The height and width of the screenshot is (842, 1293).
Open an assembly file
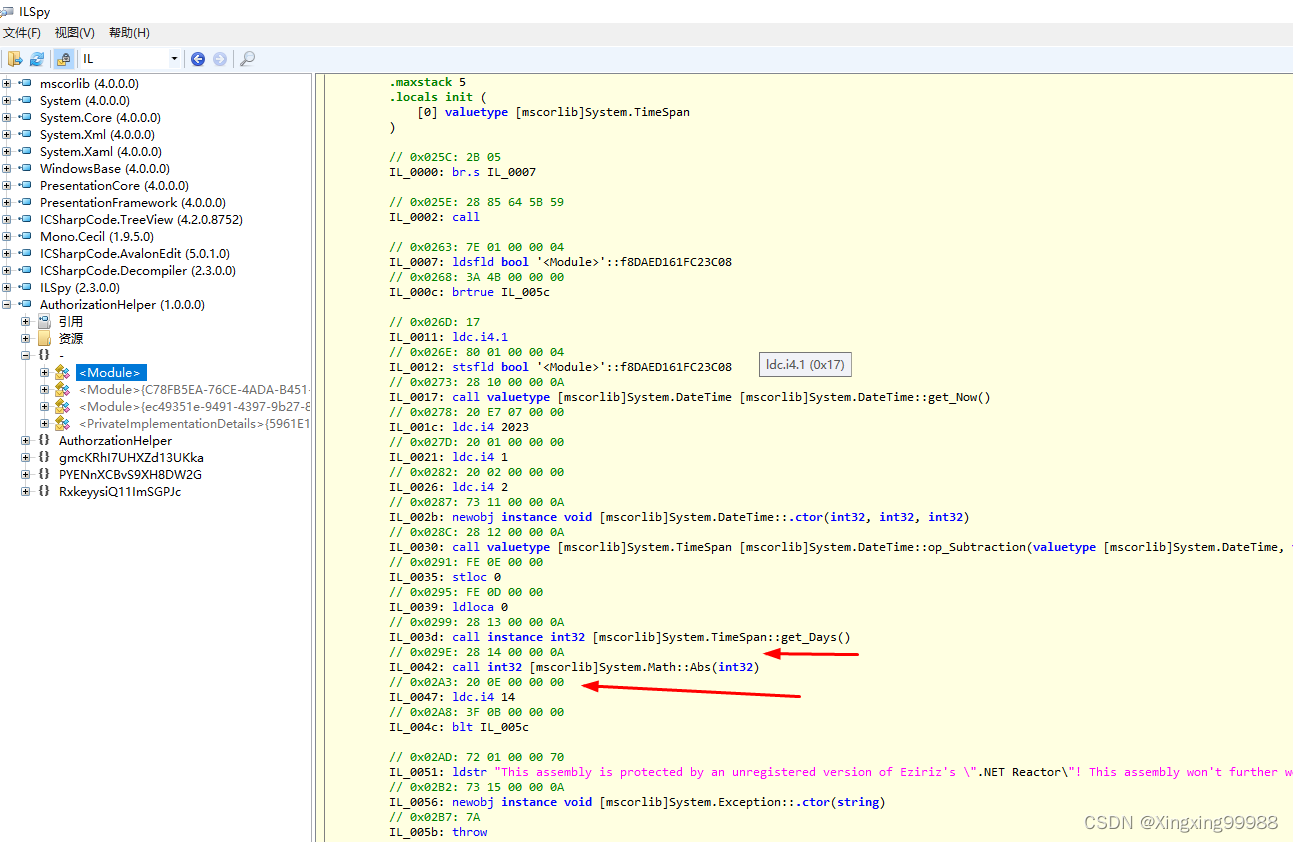(14, 59)
